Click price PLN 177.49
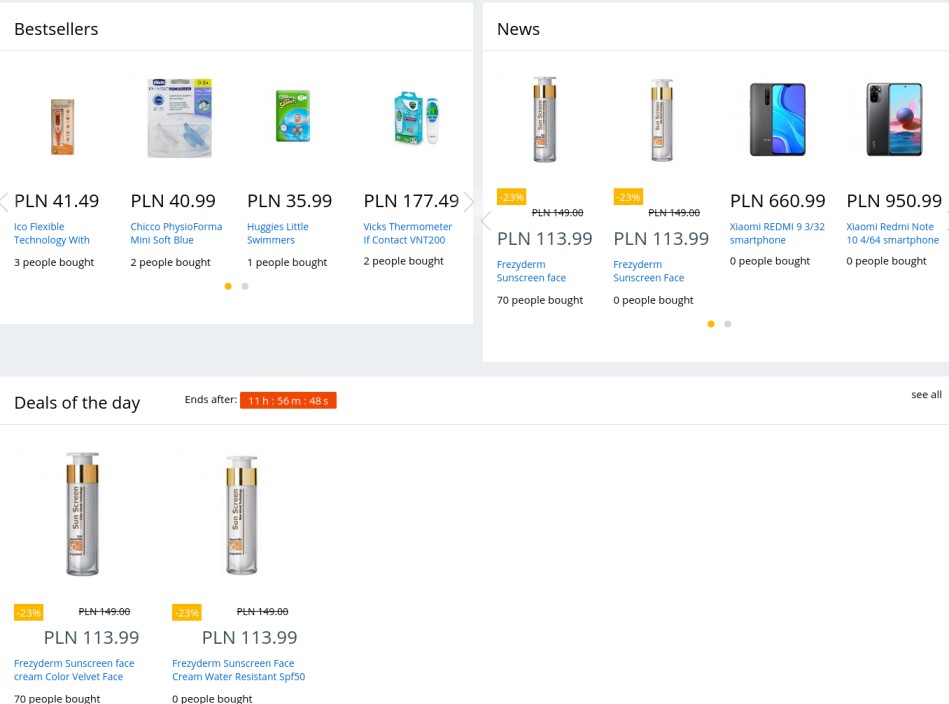The width and height of the screenshot is (949, 704). [x=412, y=201]
